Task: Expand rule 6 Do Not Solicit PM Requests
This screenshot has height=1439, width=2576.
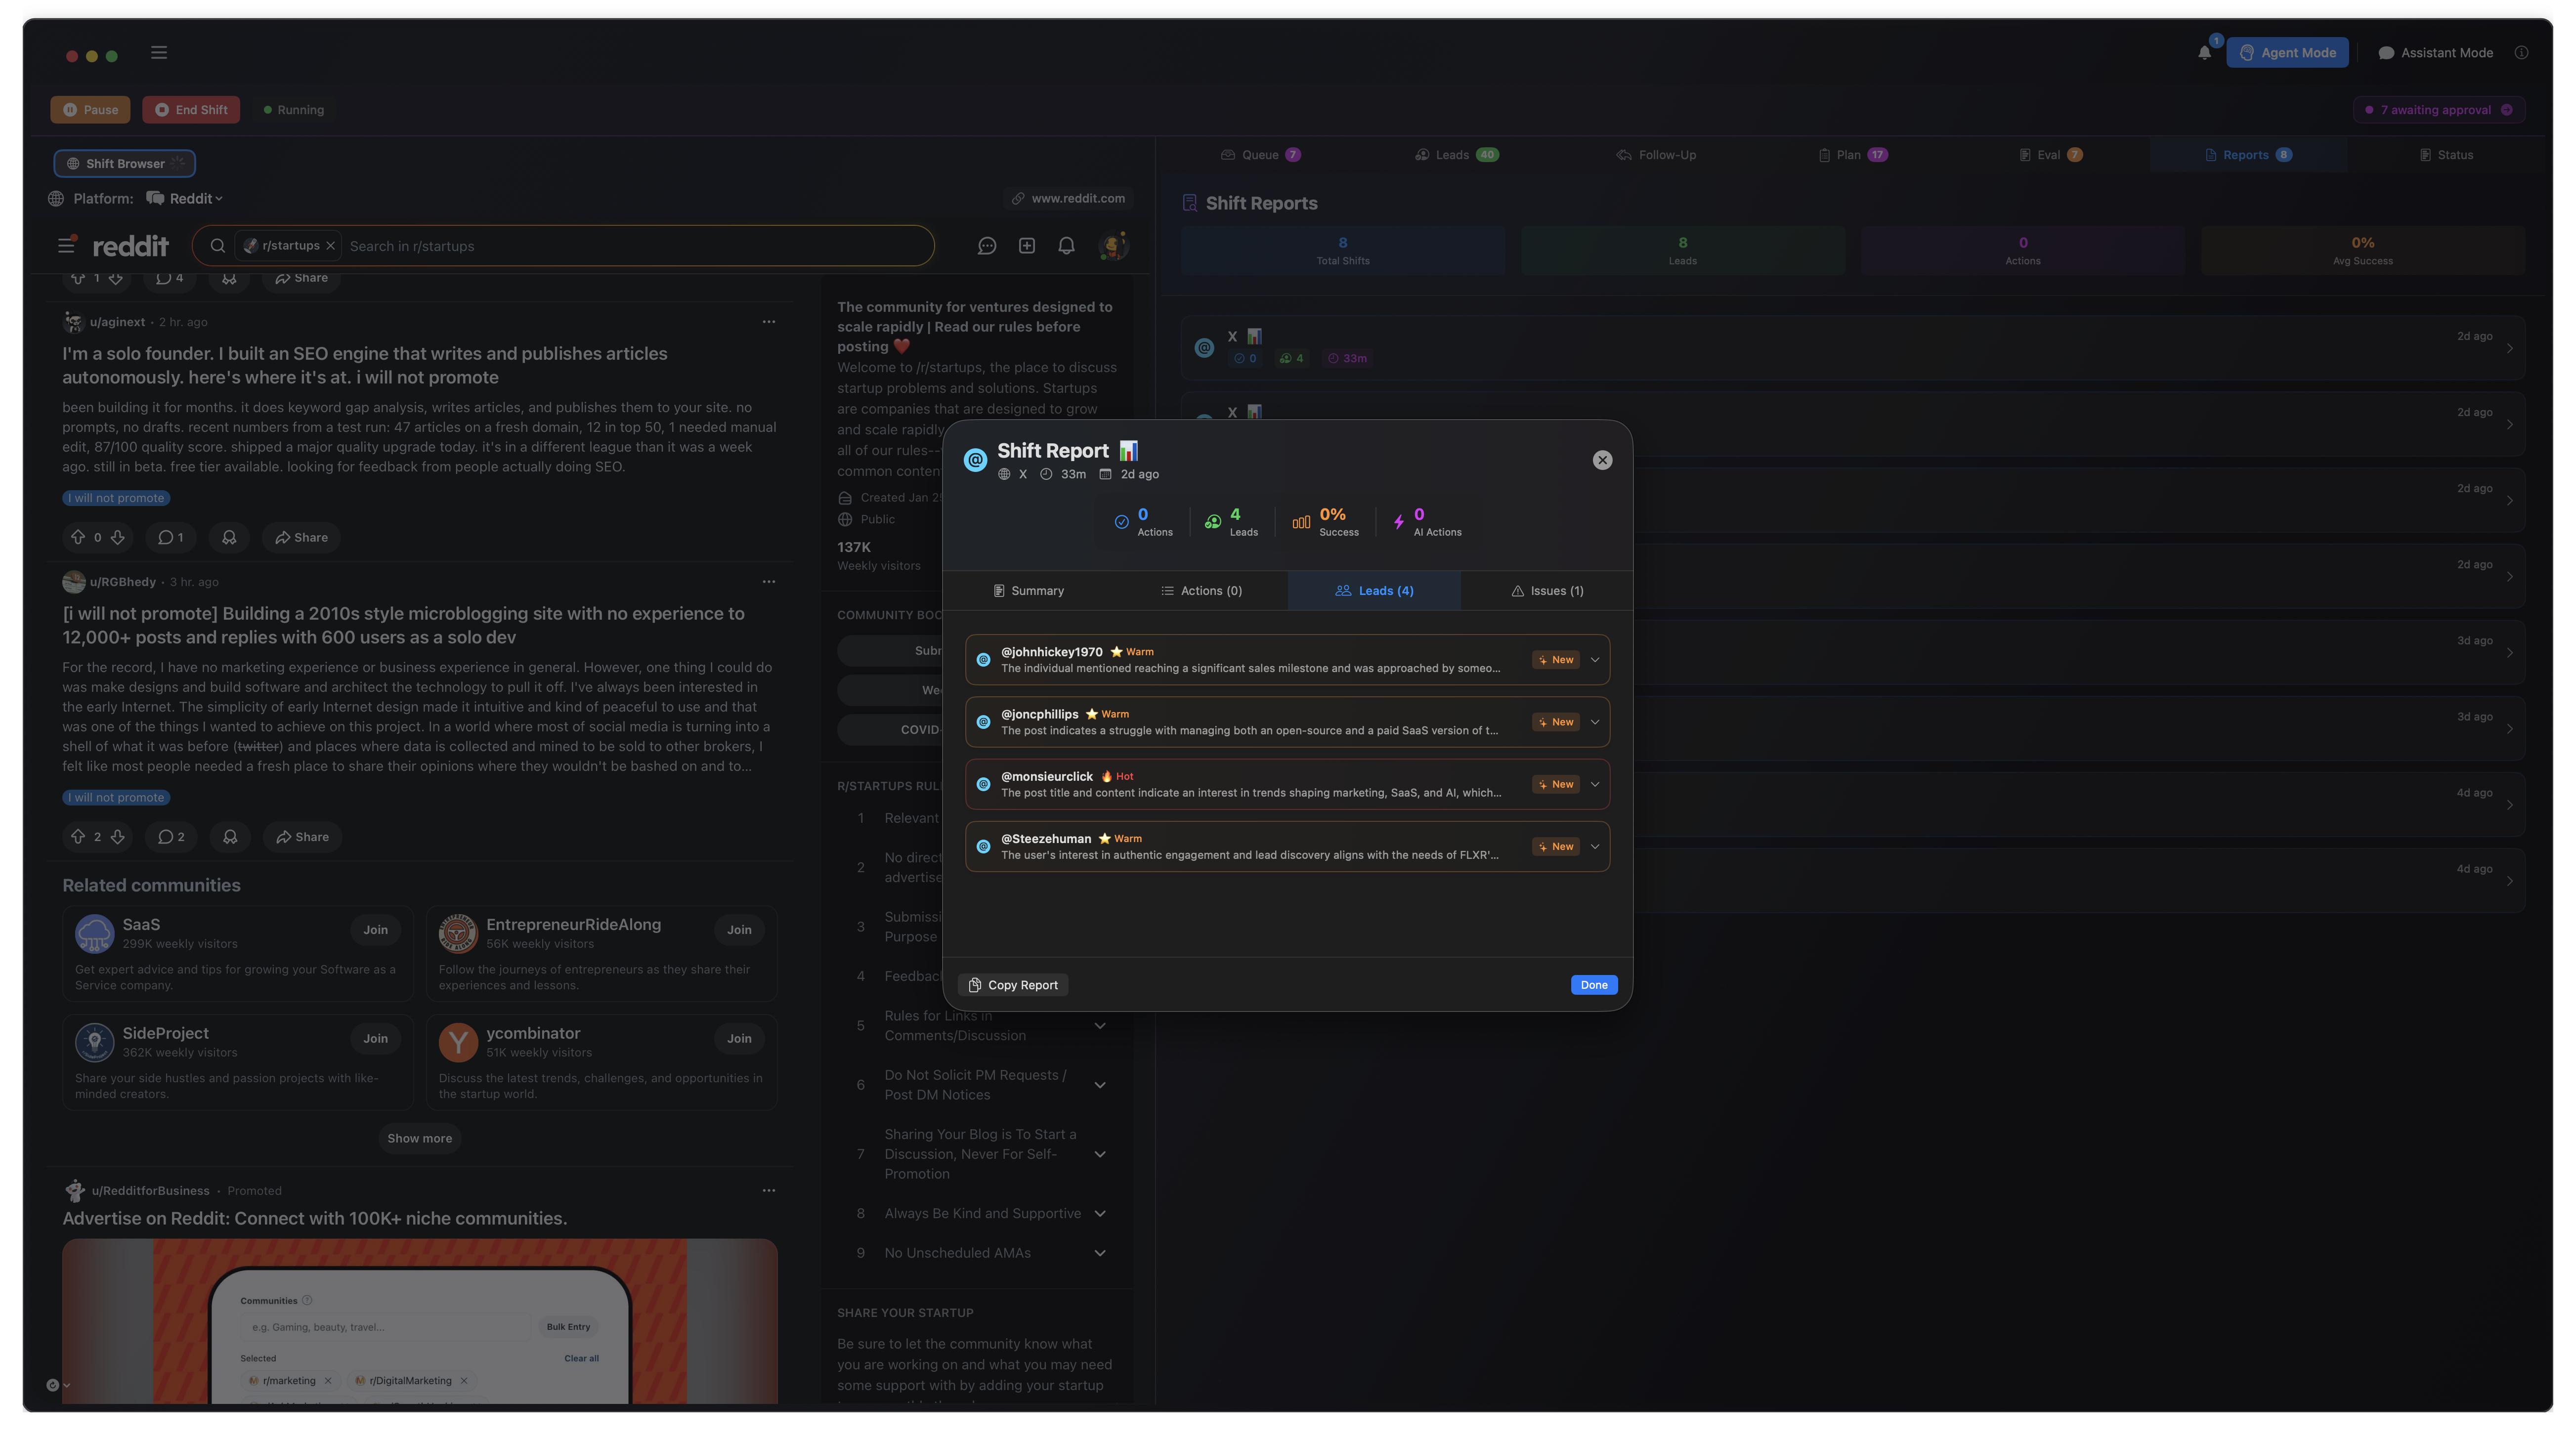Action: [x=1099, y=1085]
